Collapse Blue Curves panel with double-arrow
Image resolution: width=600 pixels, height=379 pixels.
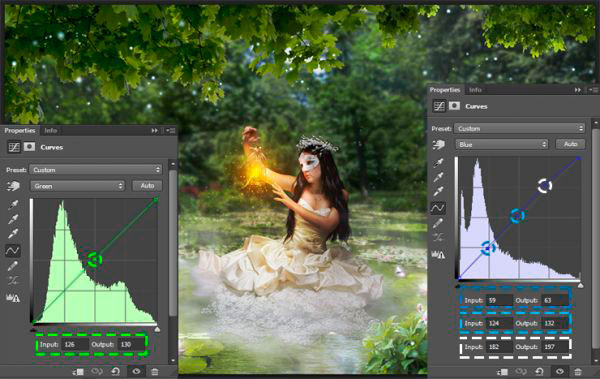pos(578,90)
